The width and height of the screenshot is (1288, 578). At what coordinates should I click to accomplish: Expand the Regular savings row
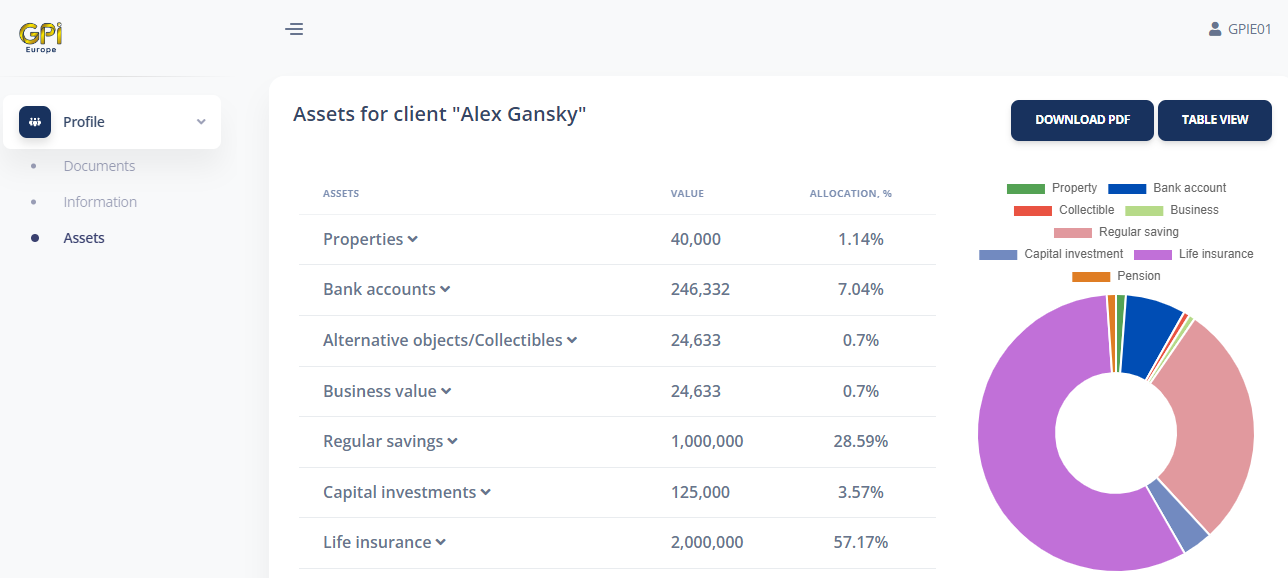pos(390,441)
